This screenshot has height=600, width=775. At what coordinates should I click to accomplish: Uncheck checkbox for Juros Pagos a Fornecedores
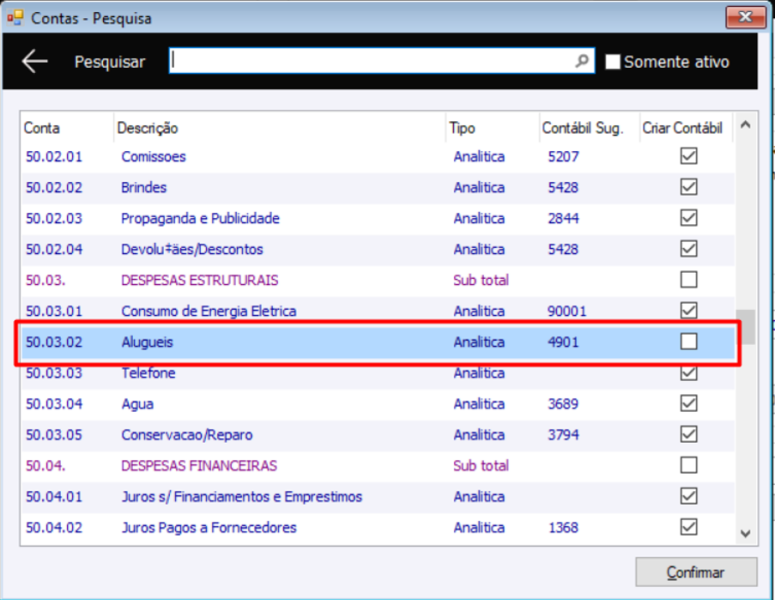(689, 527)
